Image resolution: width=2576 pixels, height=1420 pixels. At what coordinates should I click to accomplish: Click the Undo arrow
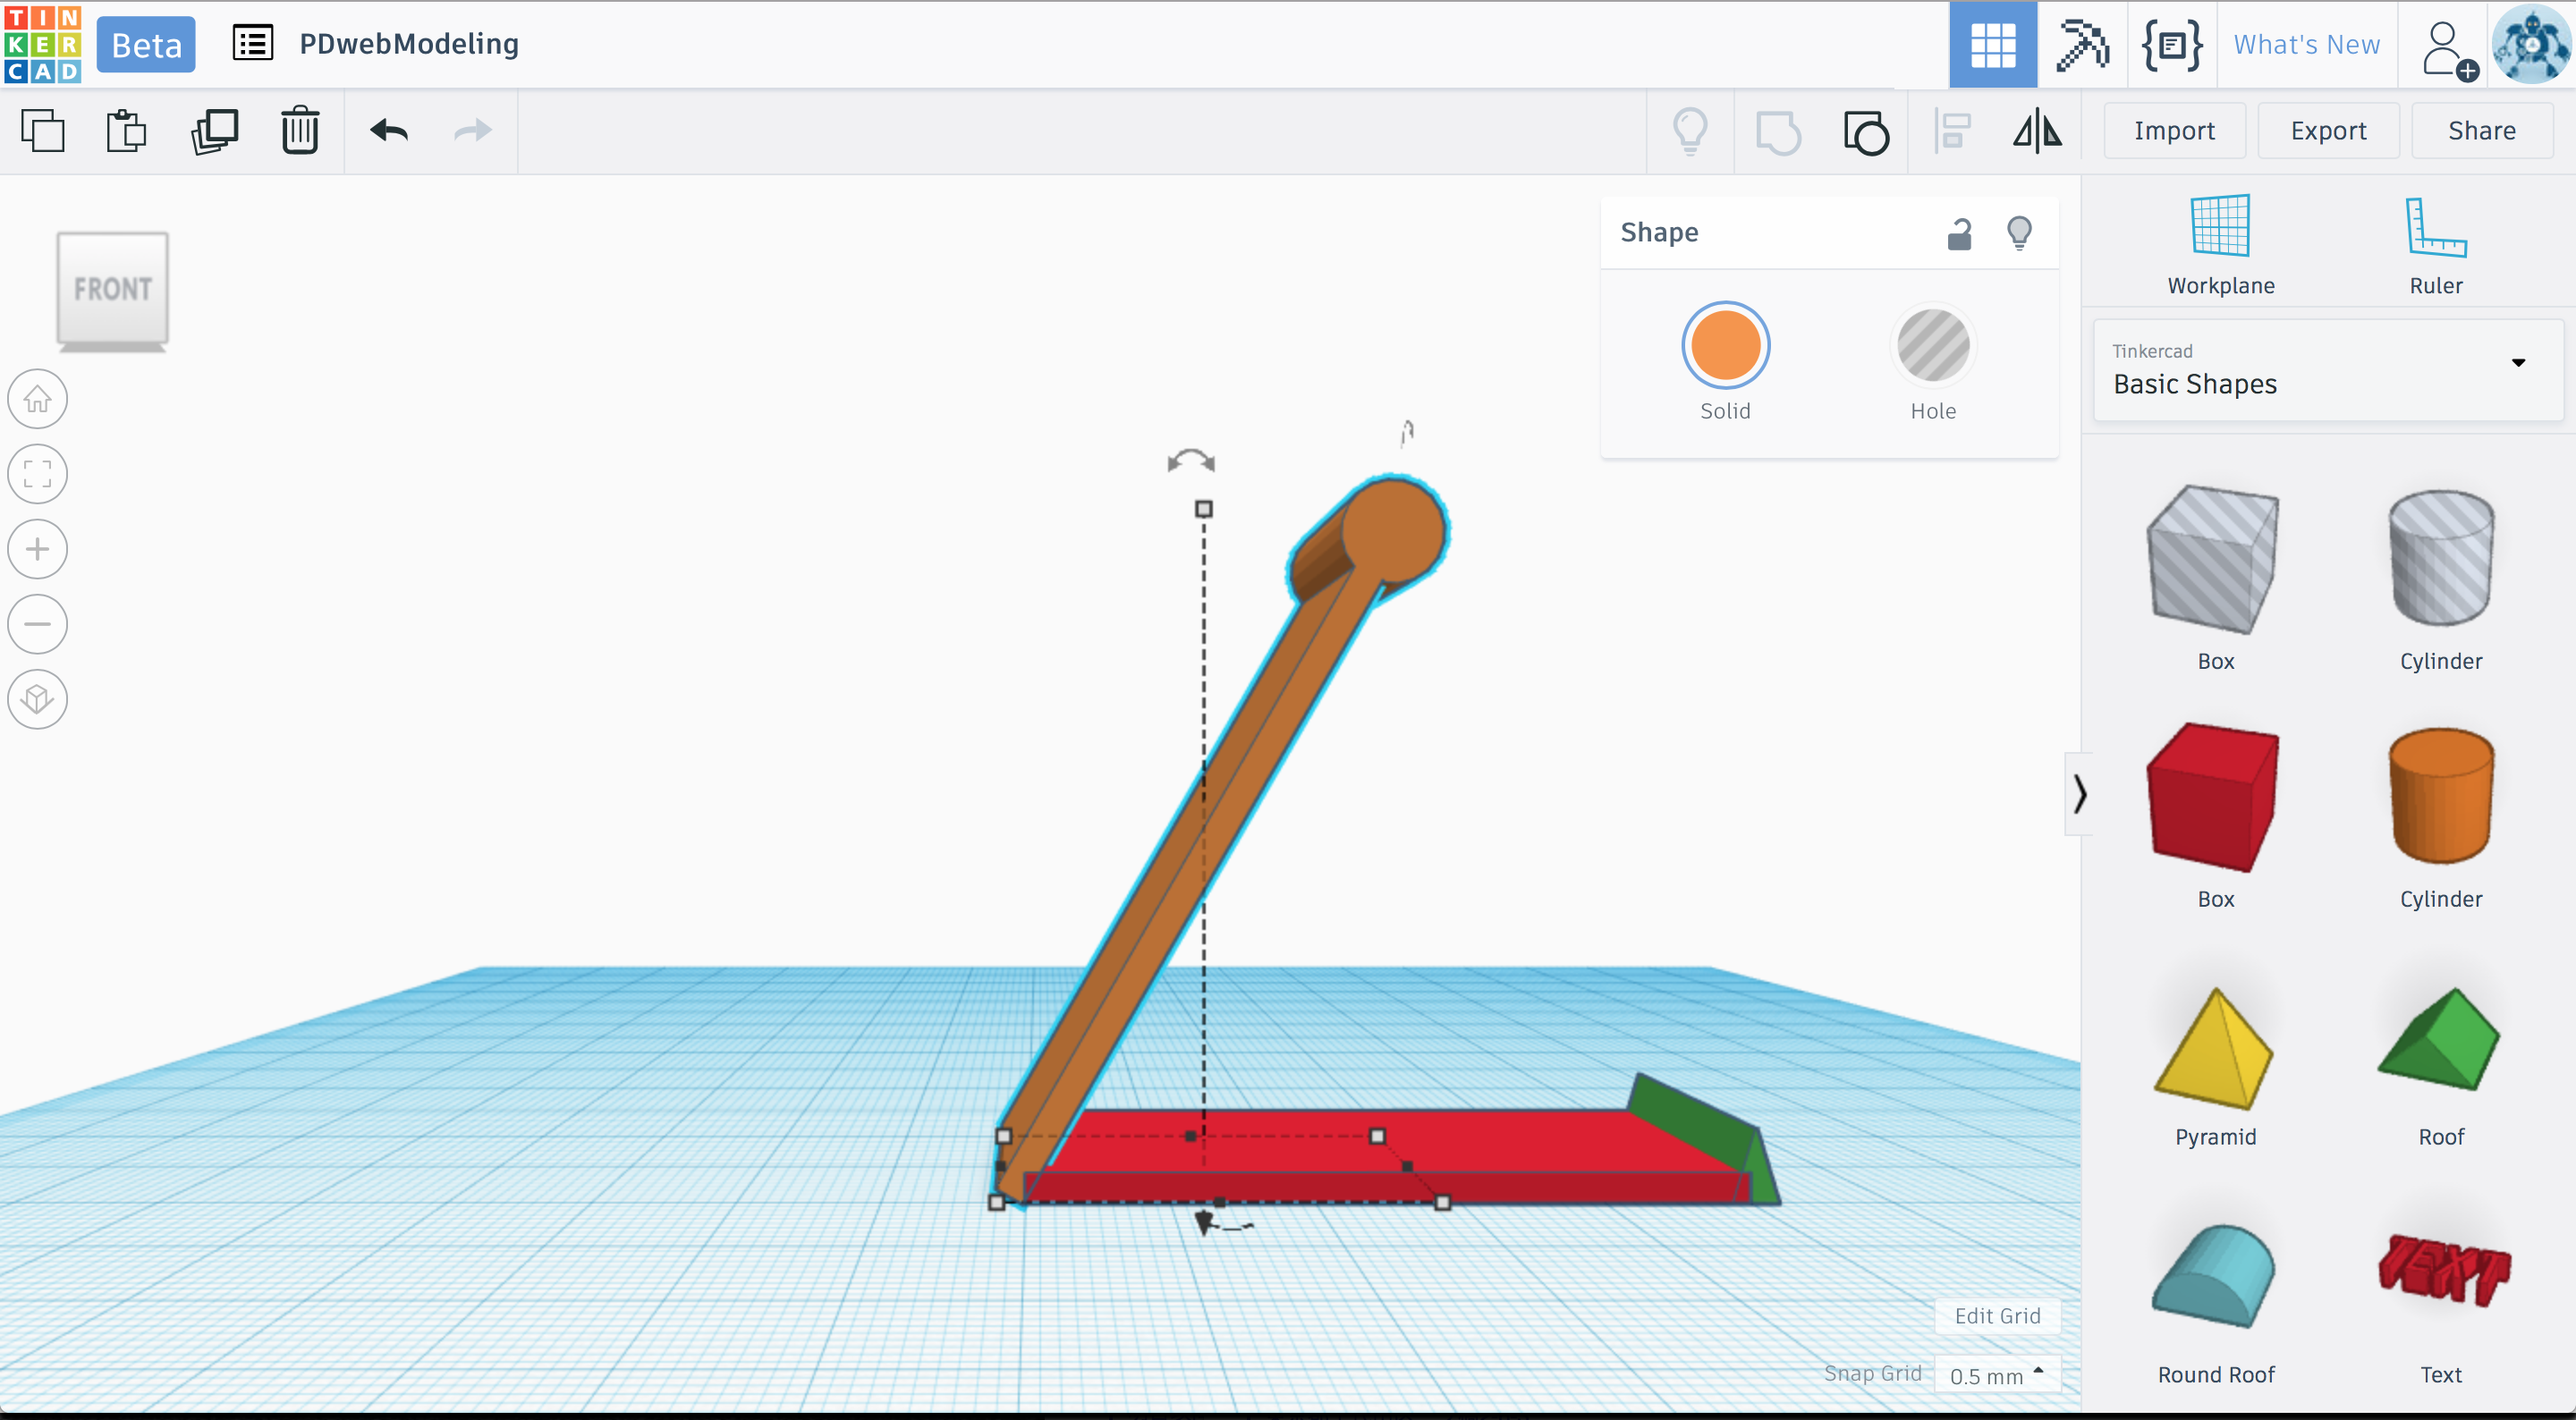coord(389,131)
